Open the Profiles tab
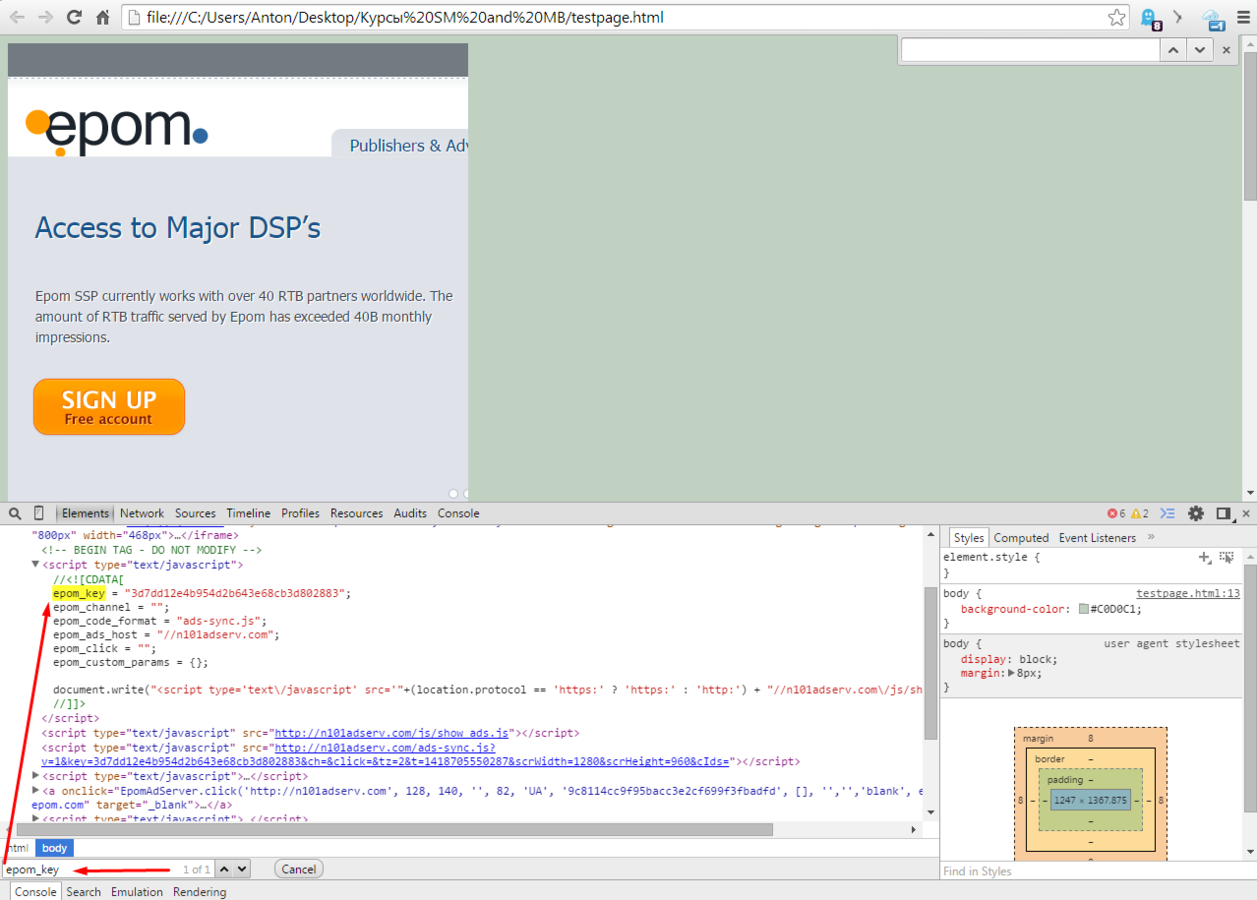Image resolution: width=1257 pixels, height=900 pixels. coord(300,513)
